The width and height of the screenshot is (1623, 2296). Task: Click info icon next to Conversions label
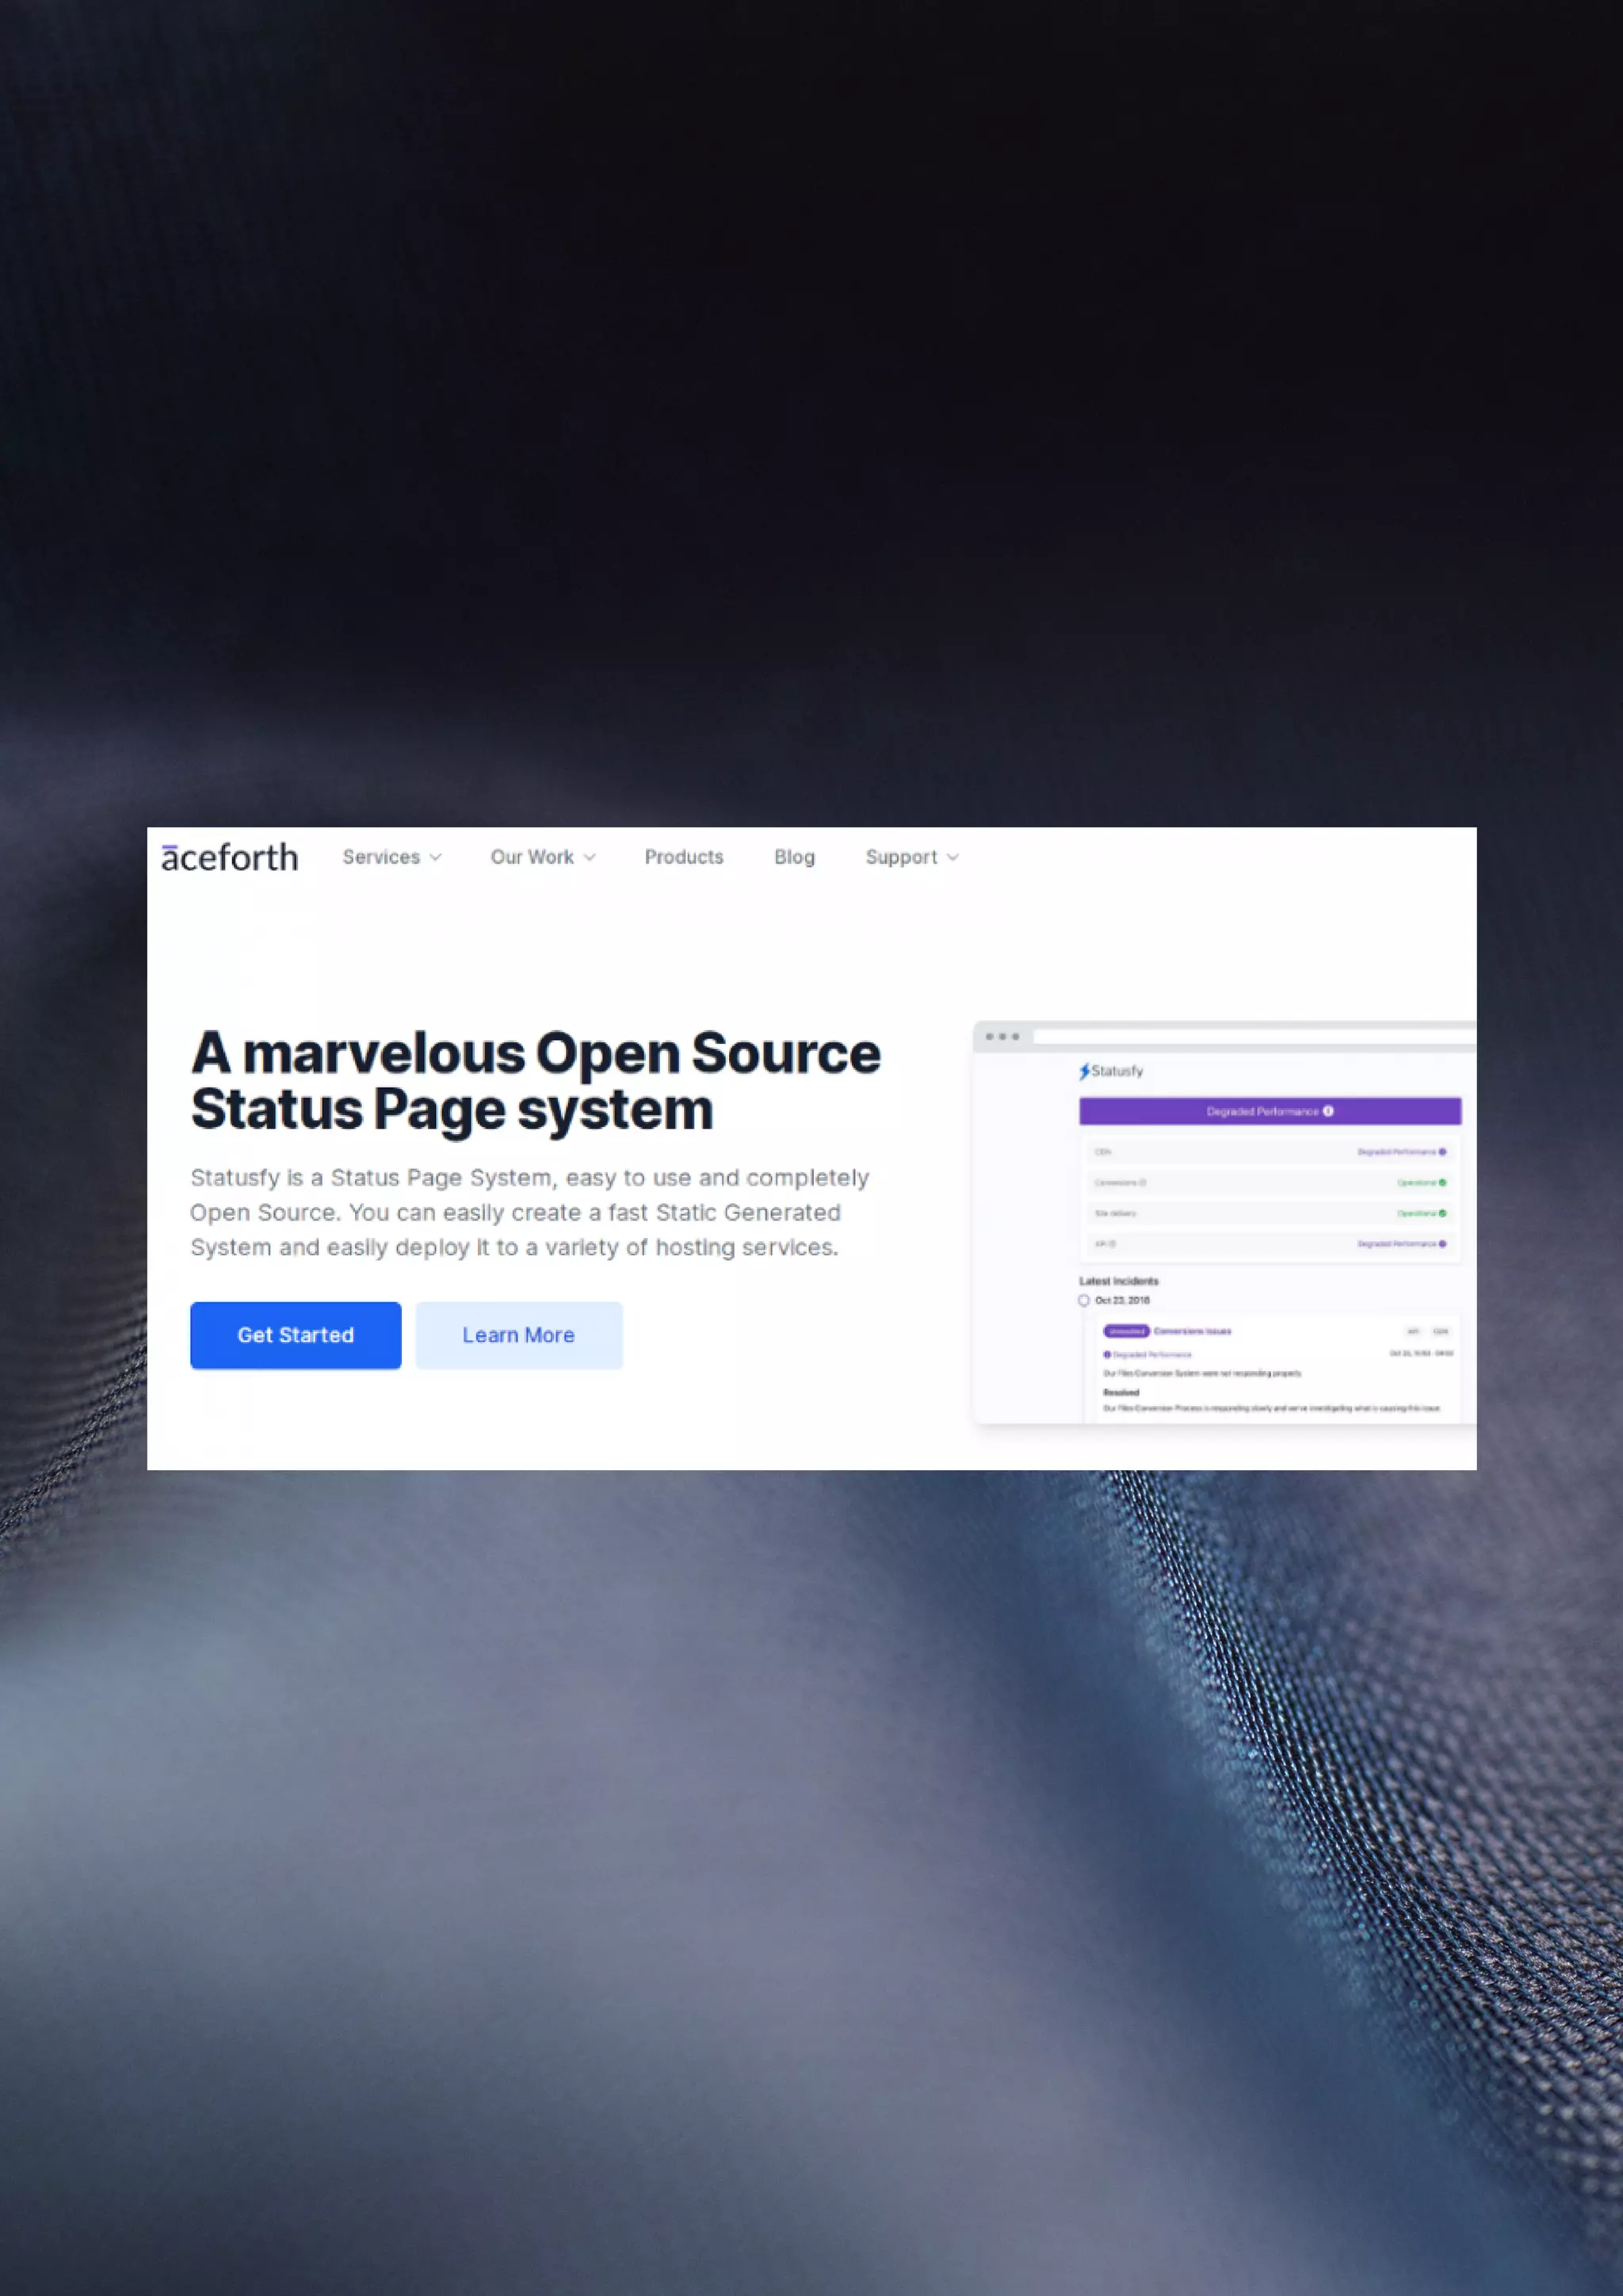tap(1143, 1183)
